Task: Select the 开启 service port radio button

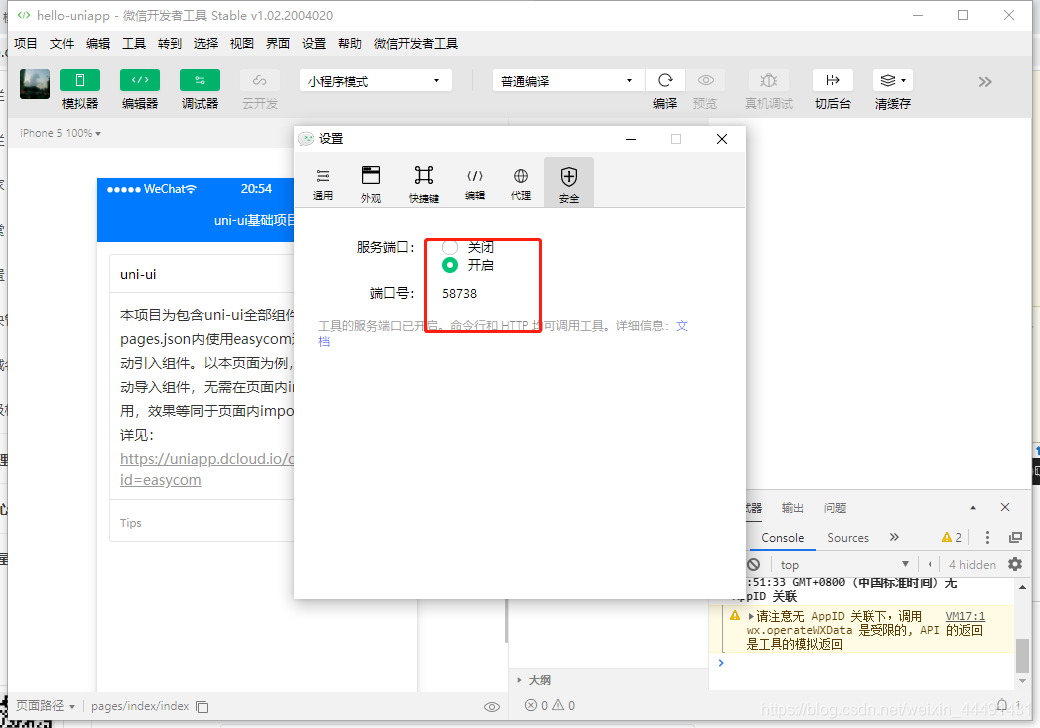Action: 450,265
